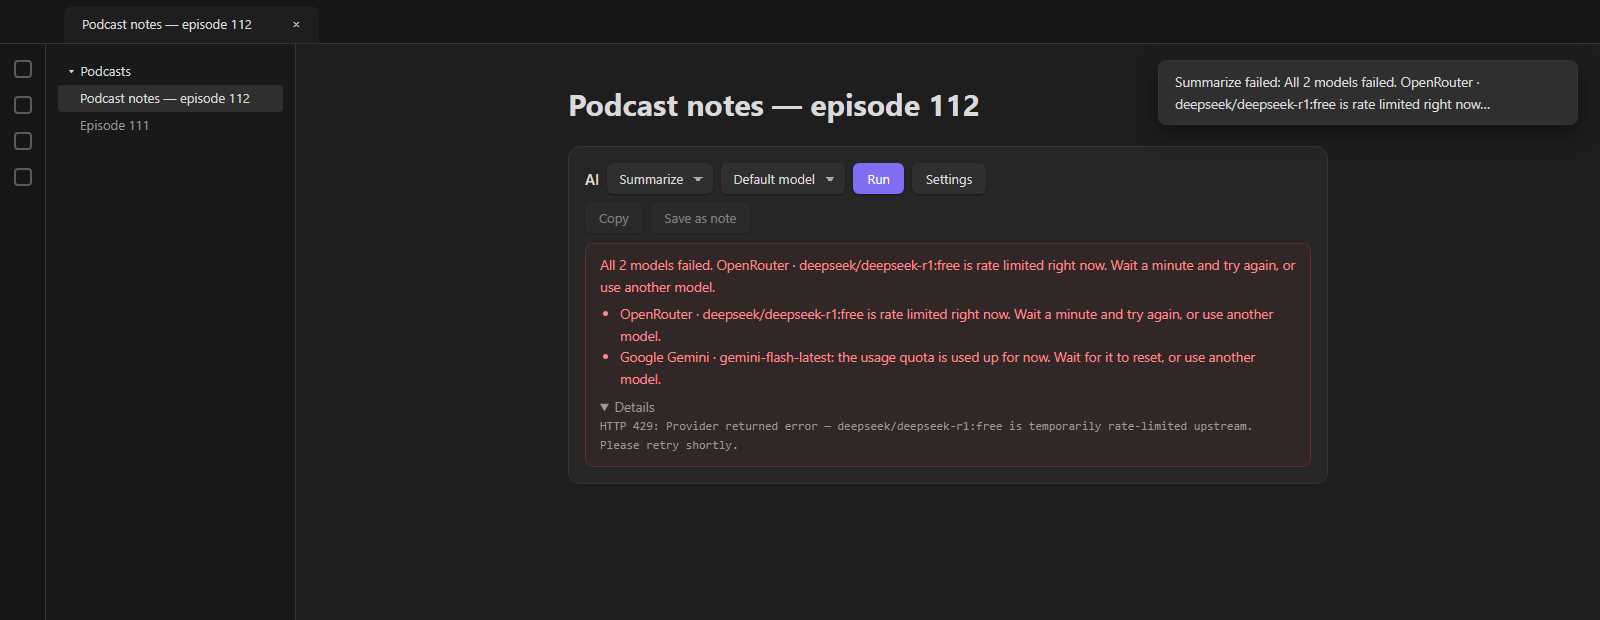The height and width of the screenshot is (620, 1600).
Task: Click the Save as note button
Action: pyautogui.click(x=700, y=218)
